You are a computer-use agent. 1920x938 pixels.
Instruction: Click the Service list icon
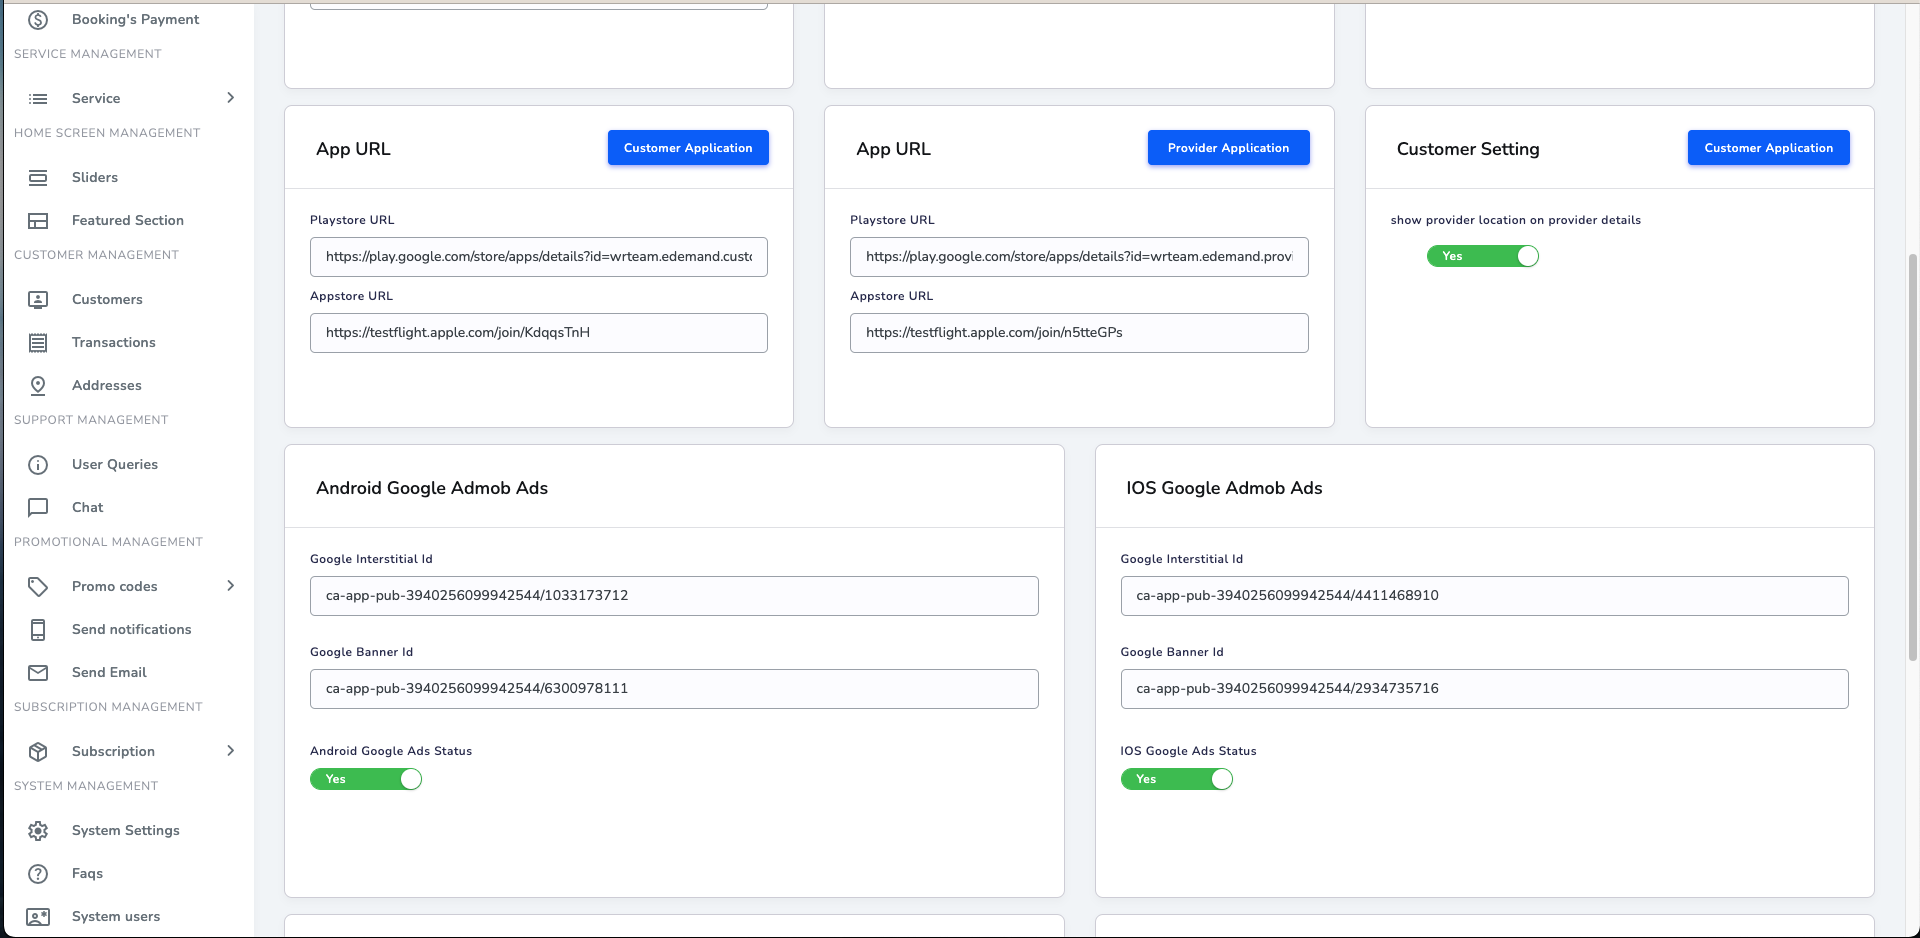tap(38, 98)
